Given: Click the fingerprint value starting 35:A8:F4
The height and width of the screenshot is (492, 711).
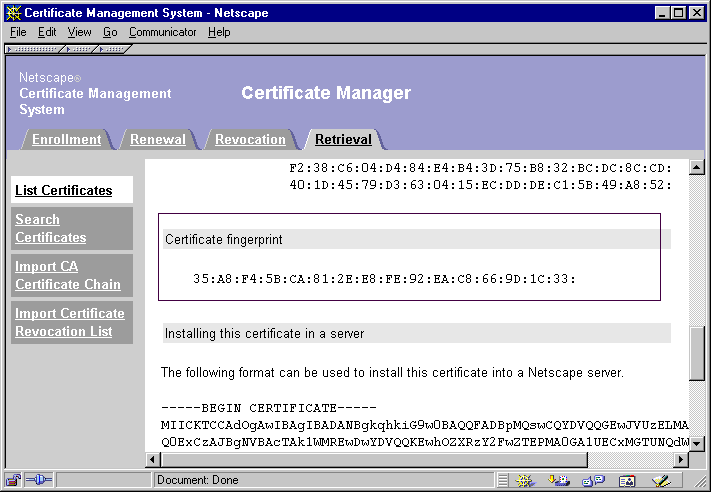Looking at the screenshot, I should coord(385,278).
